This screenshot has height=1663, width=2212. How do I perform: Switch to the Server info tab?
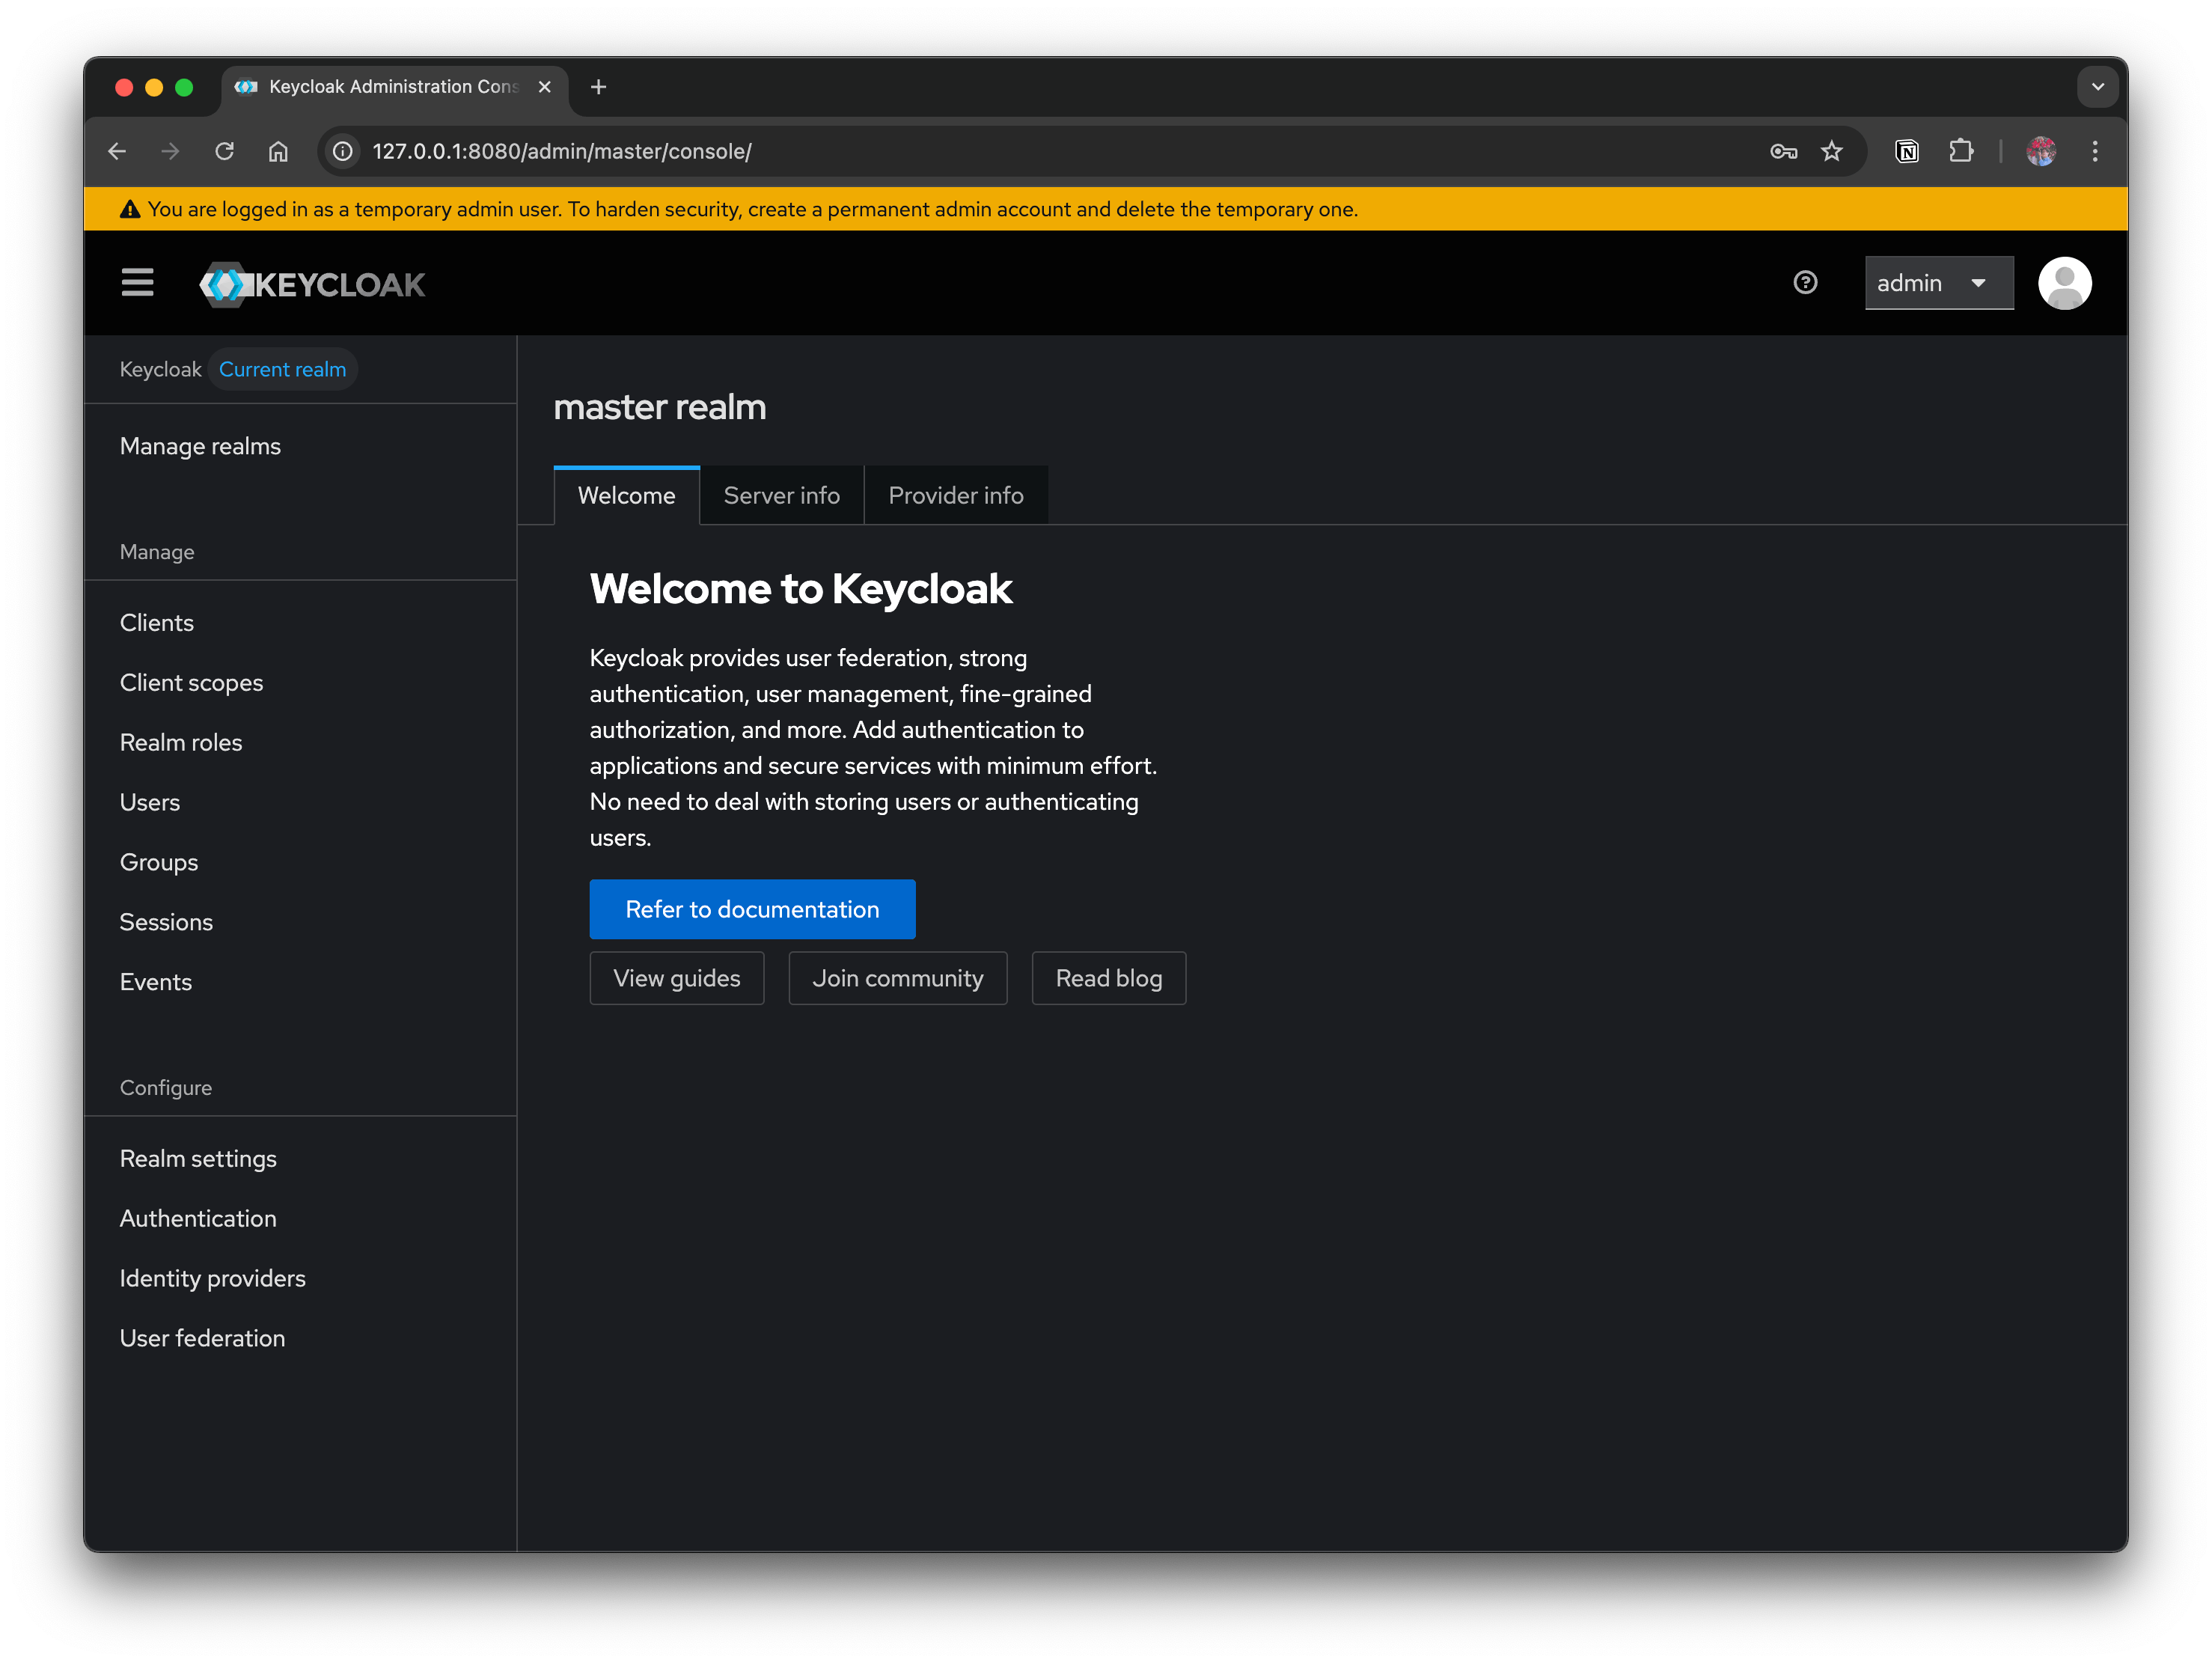[781, 495]
